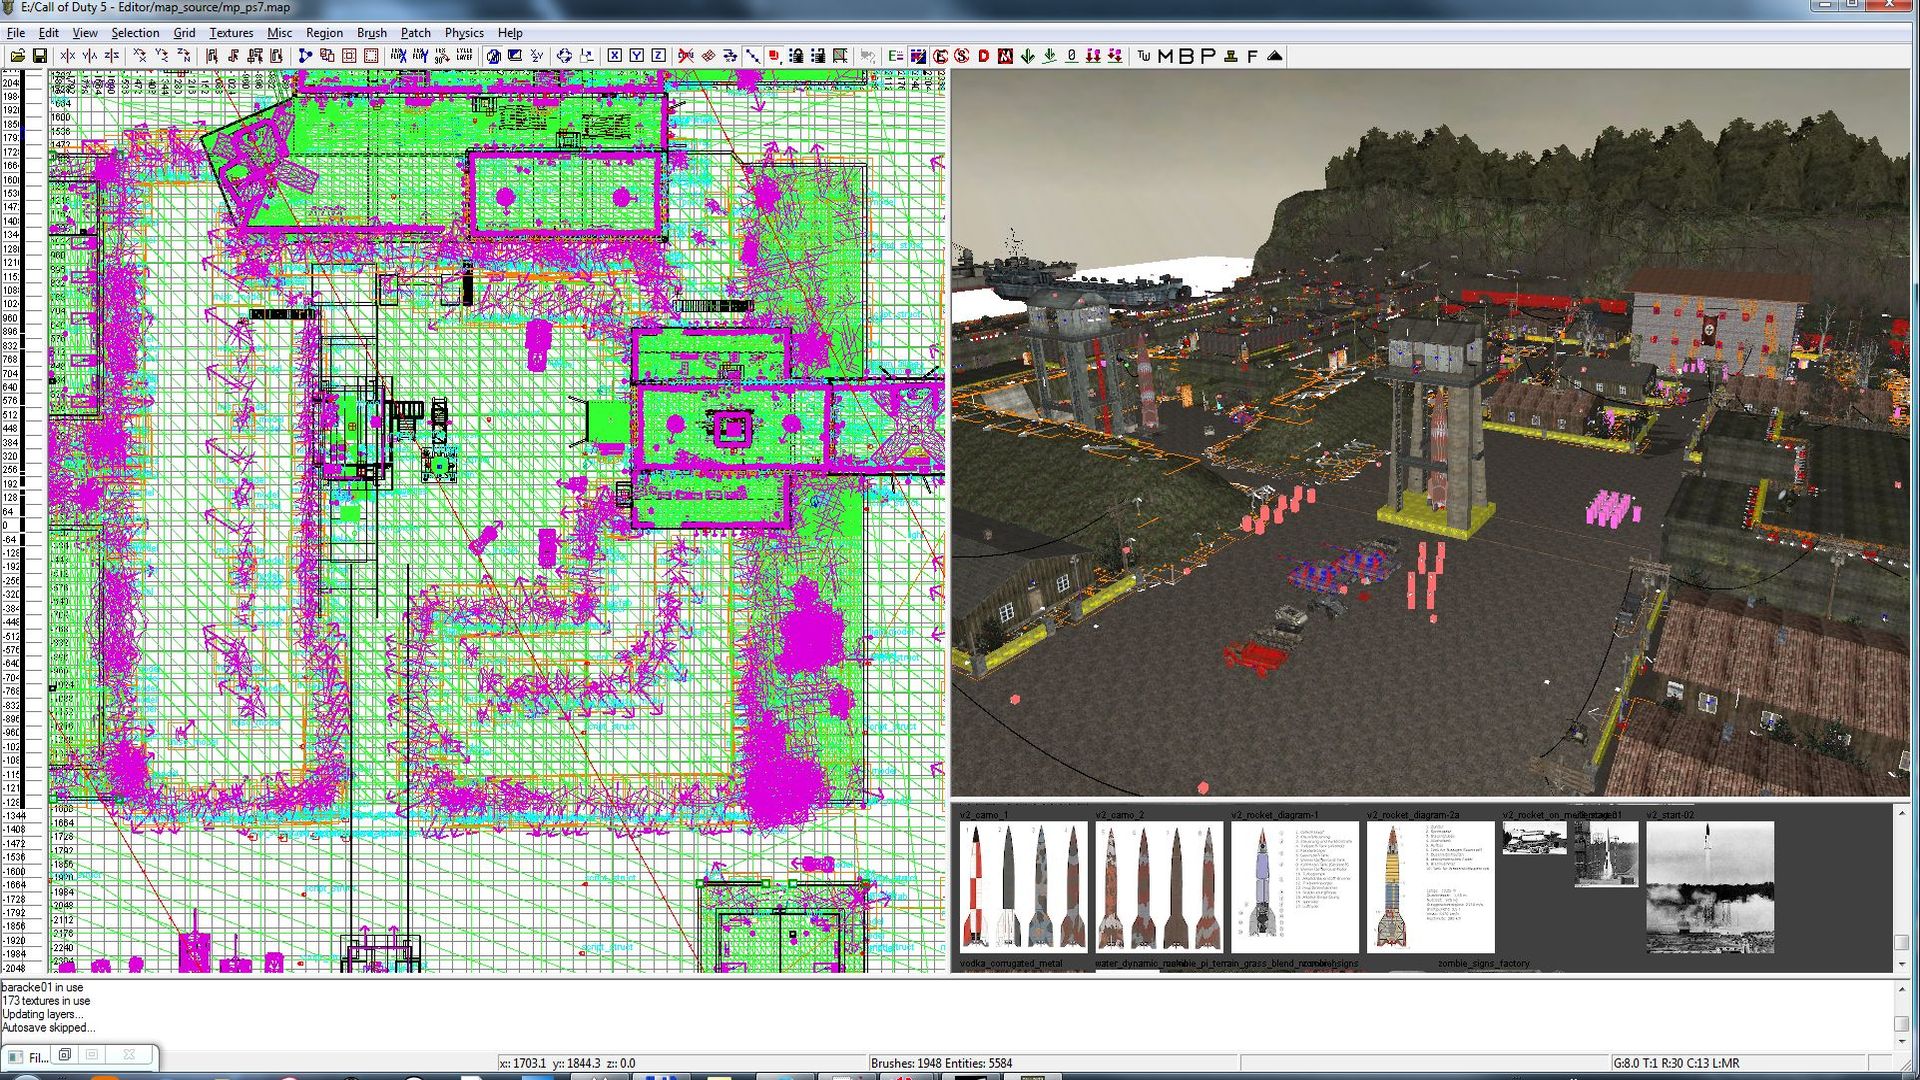Open the Grid menu
Viewport: 1920px width, 1080px height.
point(184,33)
